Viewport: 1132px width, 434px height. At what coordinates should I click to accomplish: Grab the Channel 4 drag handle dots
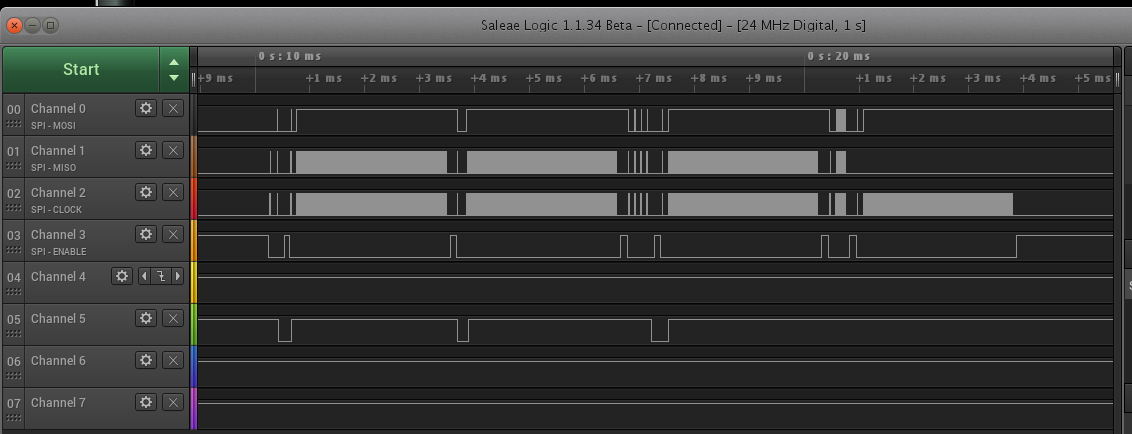[14, 292]
